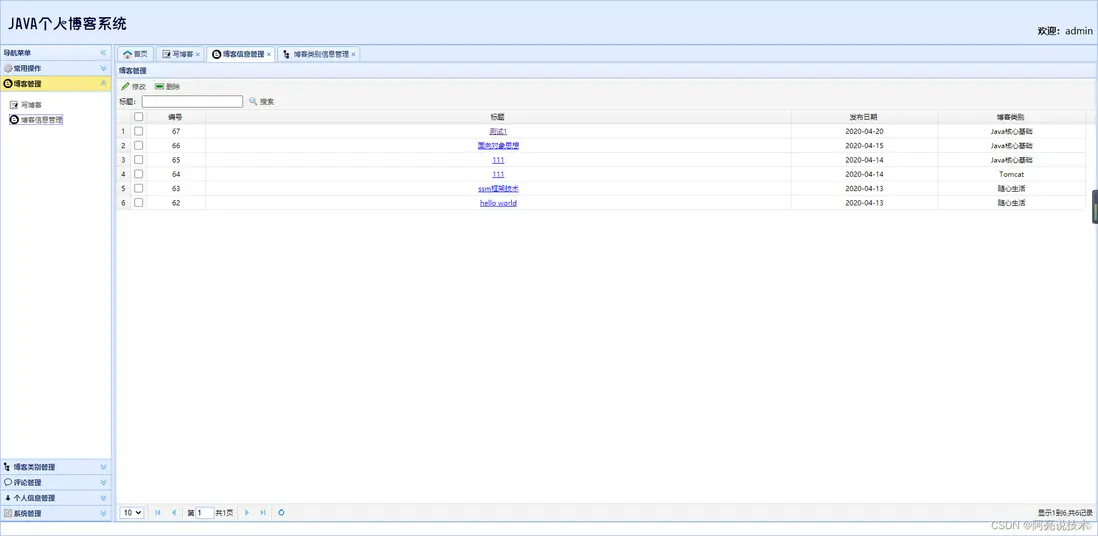Click 显示1到6,共6记录 status text
The width and height of the screenshot is (1098, 536).
(1065, 513)
